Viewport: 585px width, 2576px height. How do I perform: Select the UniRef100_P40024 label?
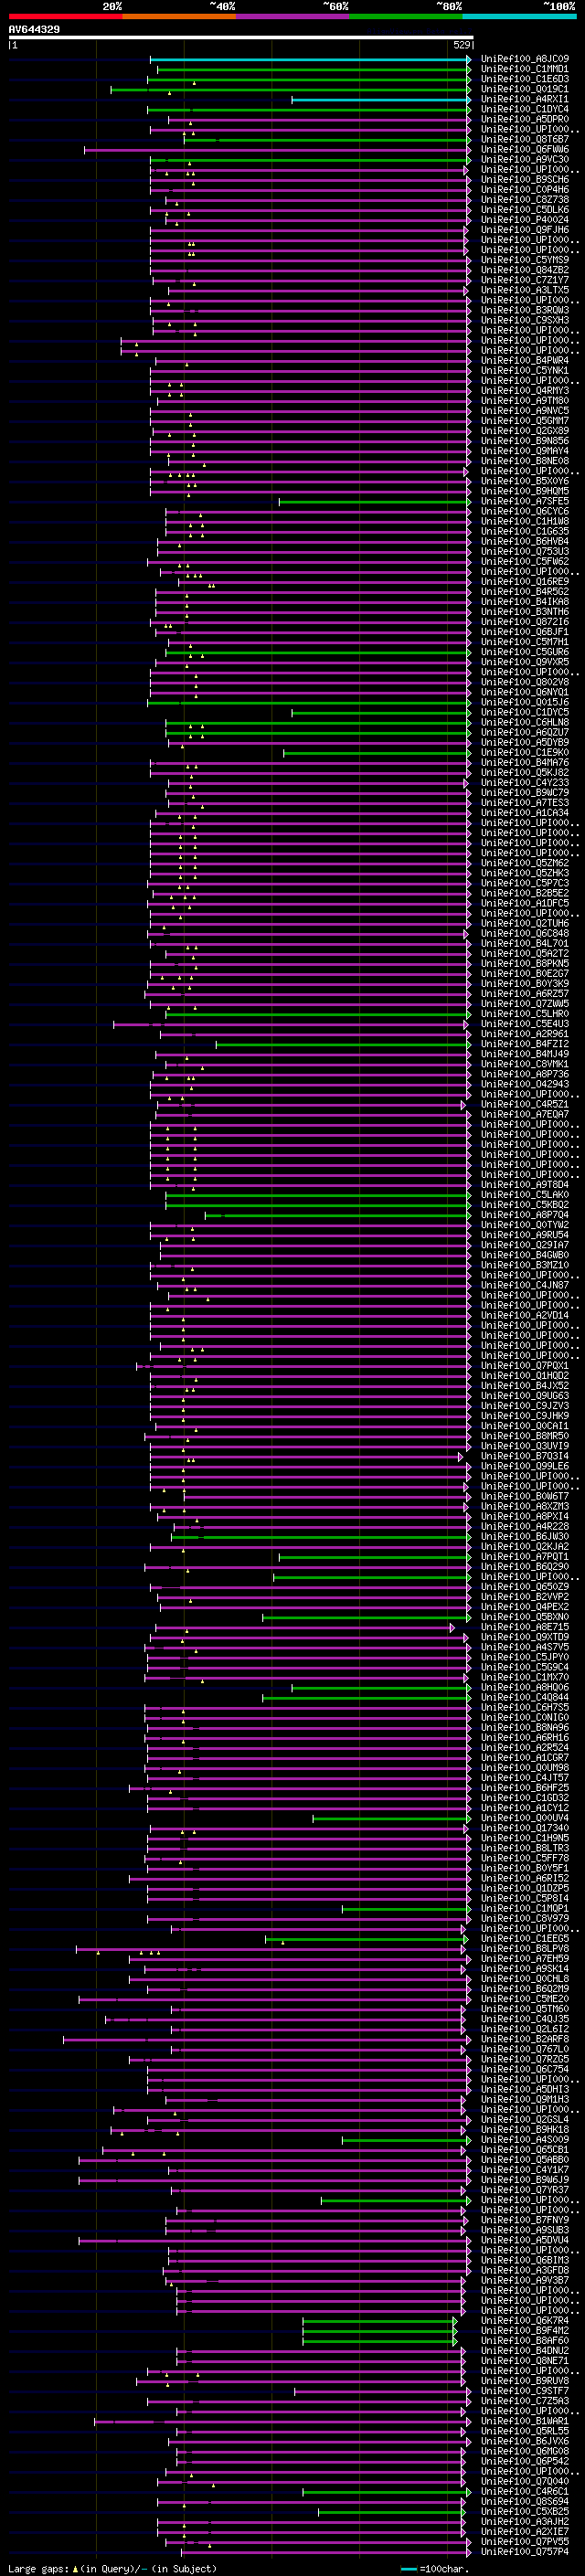524,220
